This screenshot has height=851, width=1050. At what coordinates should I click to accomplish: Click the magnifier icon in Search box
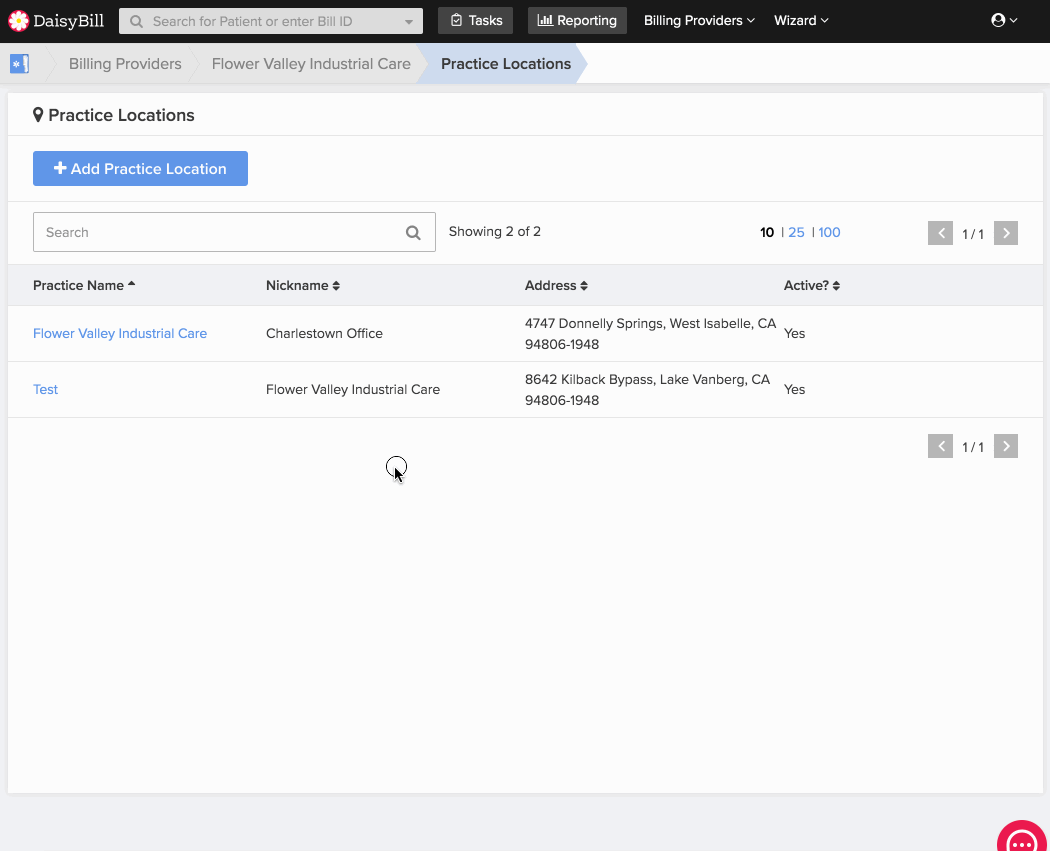pyautogui.click(x=413, y=232)
